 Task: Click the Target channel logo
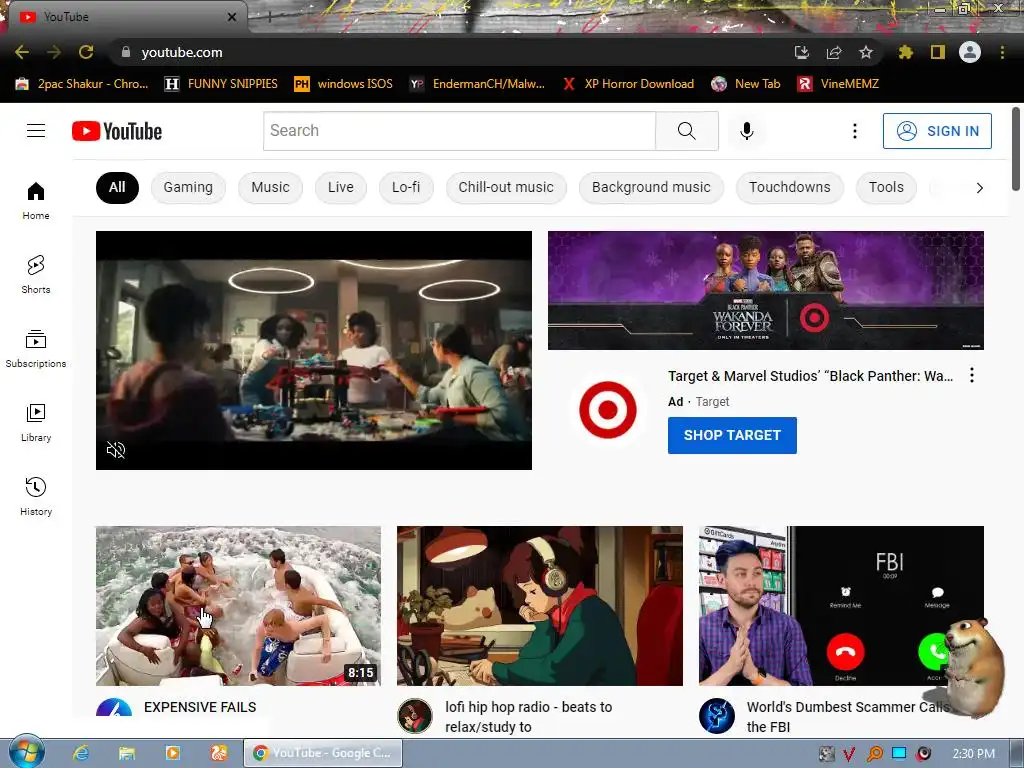click(x=607, y=409)
